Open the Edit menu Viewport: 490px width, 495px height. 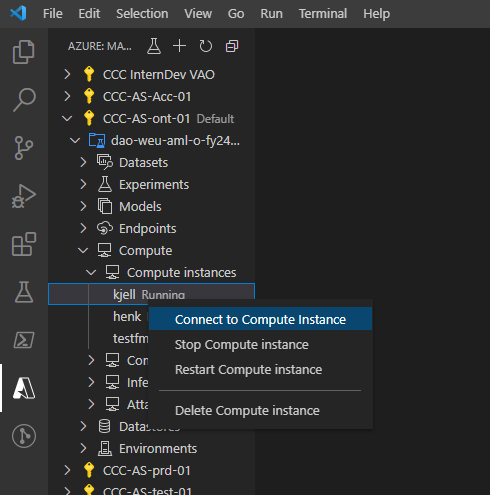click(x=89, y=14)
